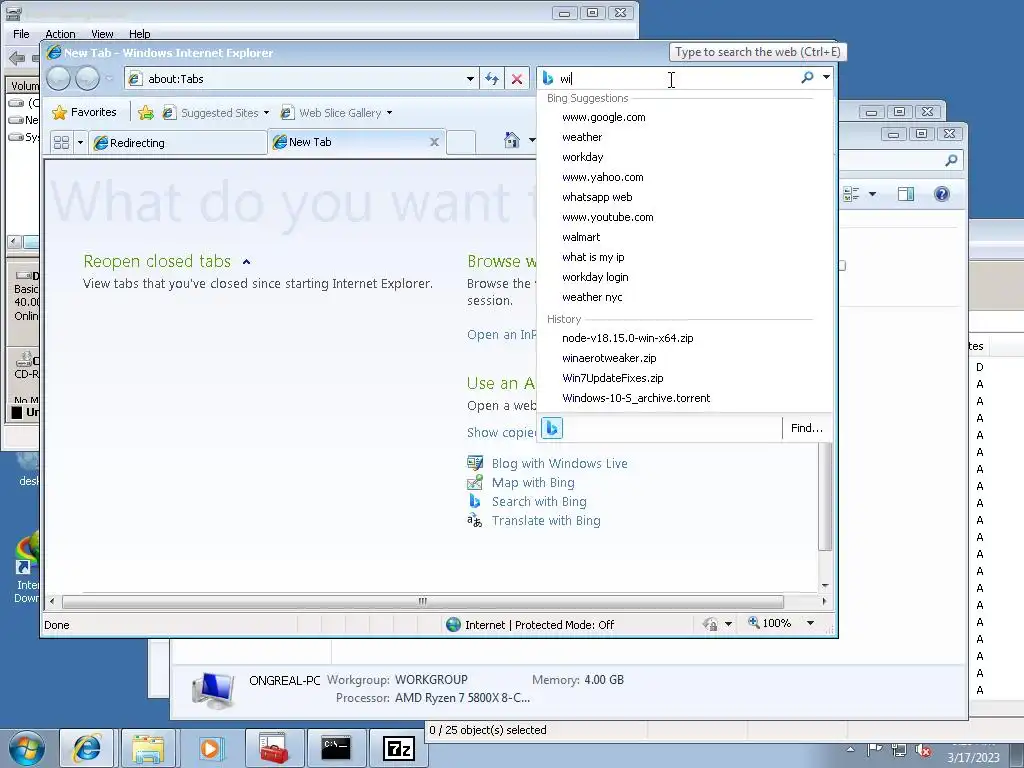
Task: Open the Favorites star button
Action: click(x=84, y=112)
